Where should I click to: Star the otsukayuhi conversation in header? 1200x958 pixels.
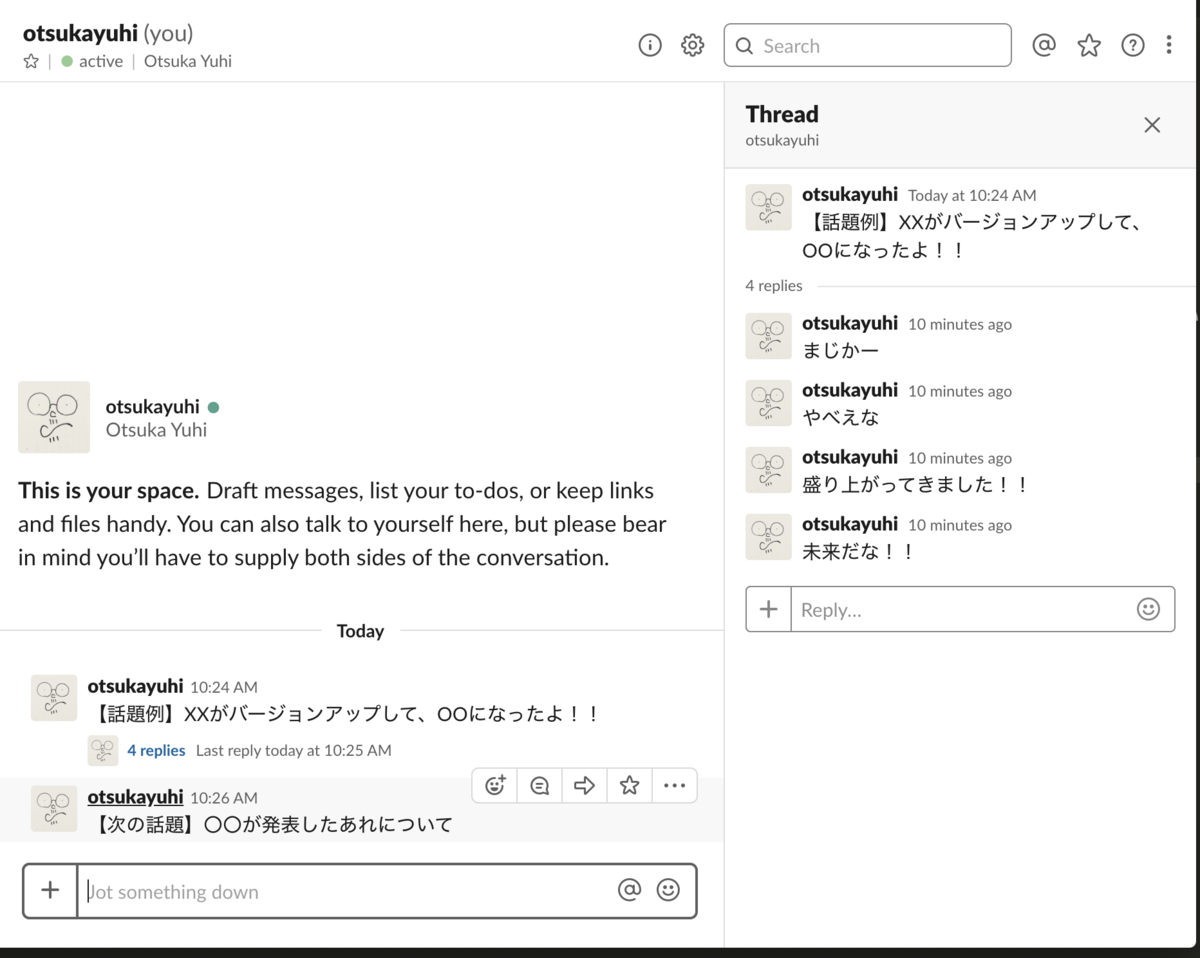click(31, 61)
